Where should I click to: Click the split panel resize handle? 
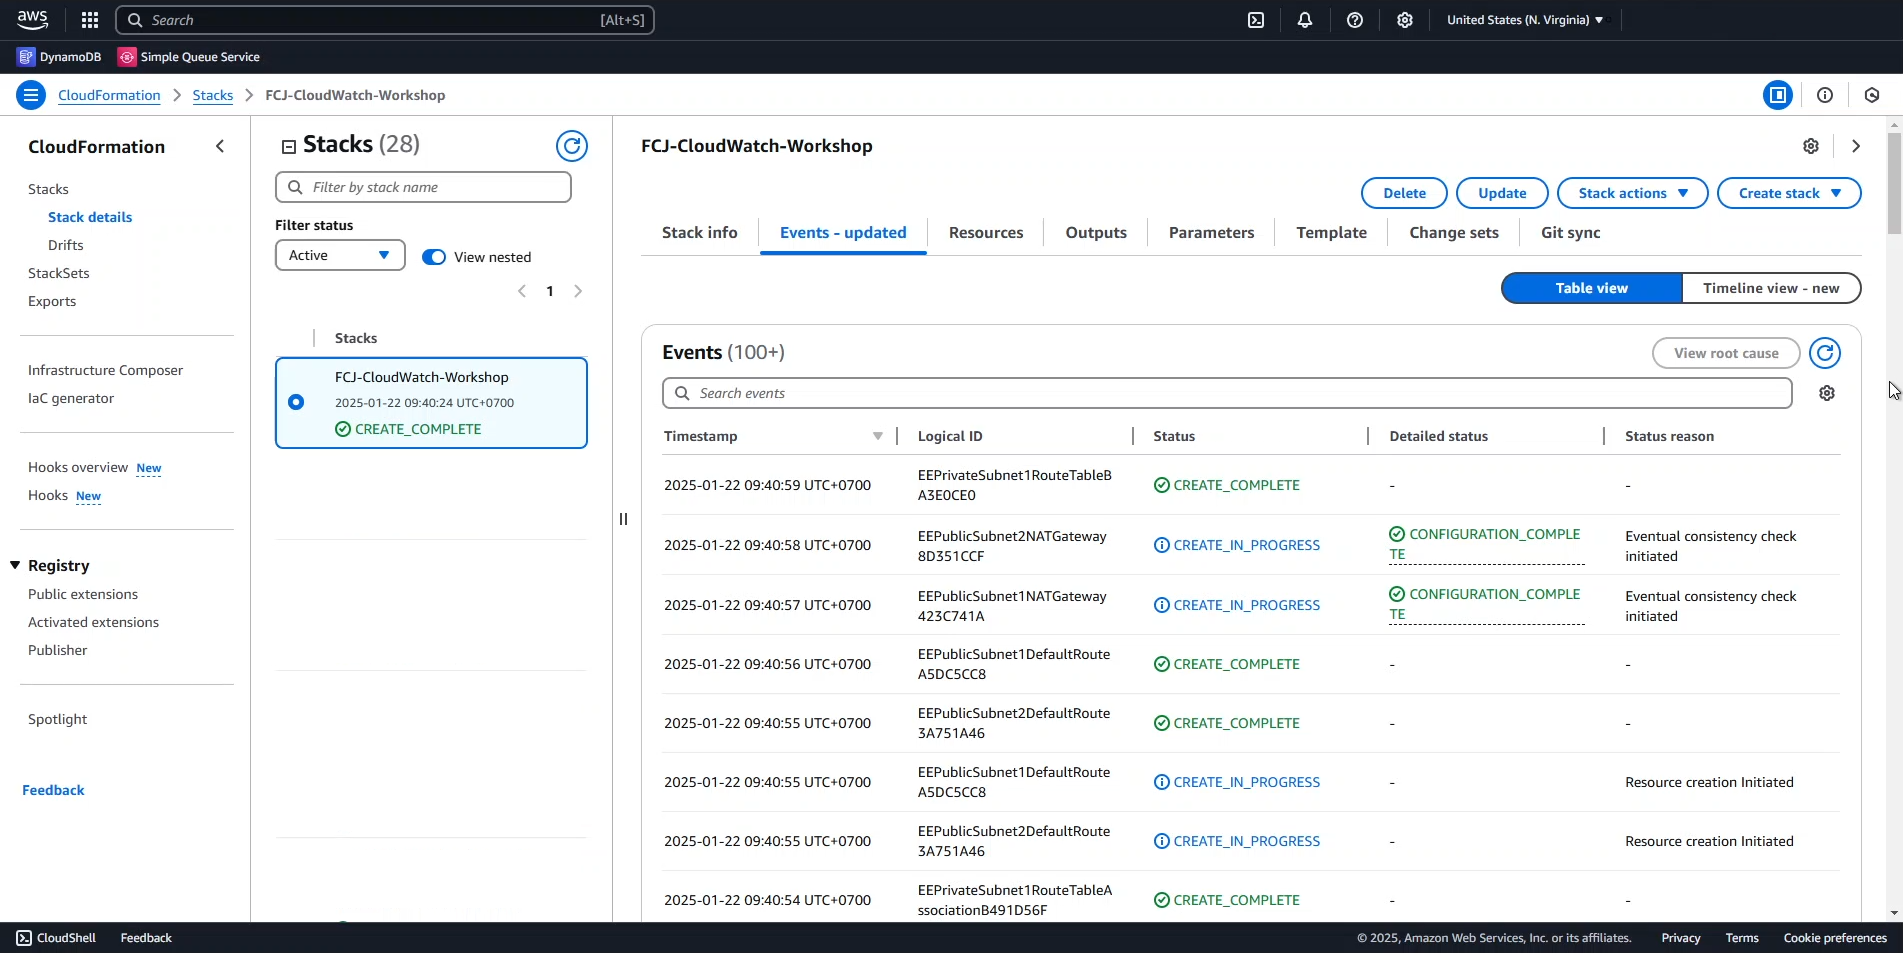(x=623, y=519)
